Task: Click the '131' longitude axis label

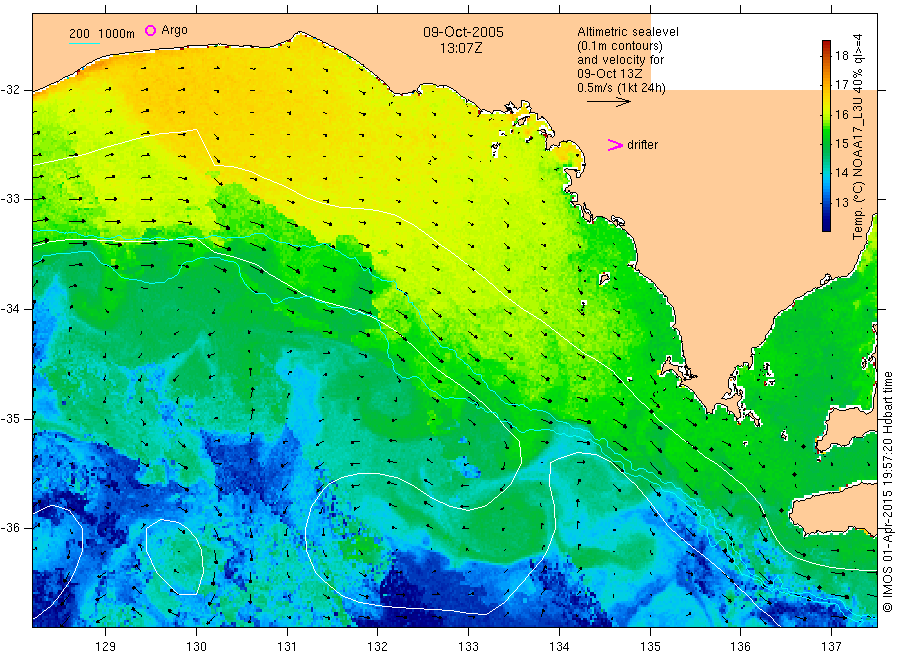Action: tap(287, 646)
